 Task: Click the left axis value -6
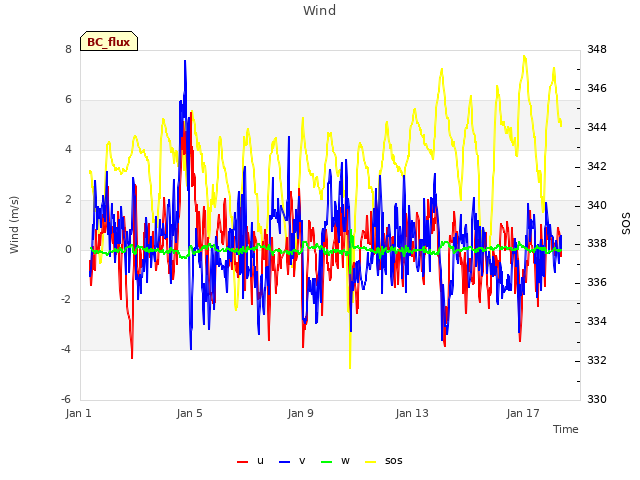66,399
